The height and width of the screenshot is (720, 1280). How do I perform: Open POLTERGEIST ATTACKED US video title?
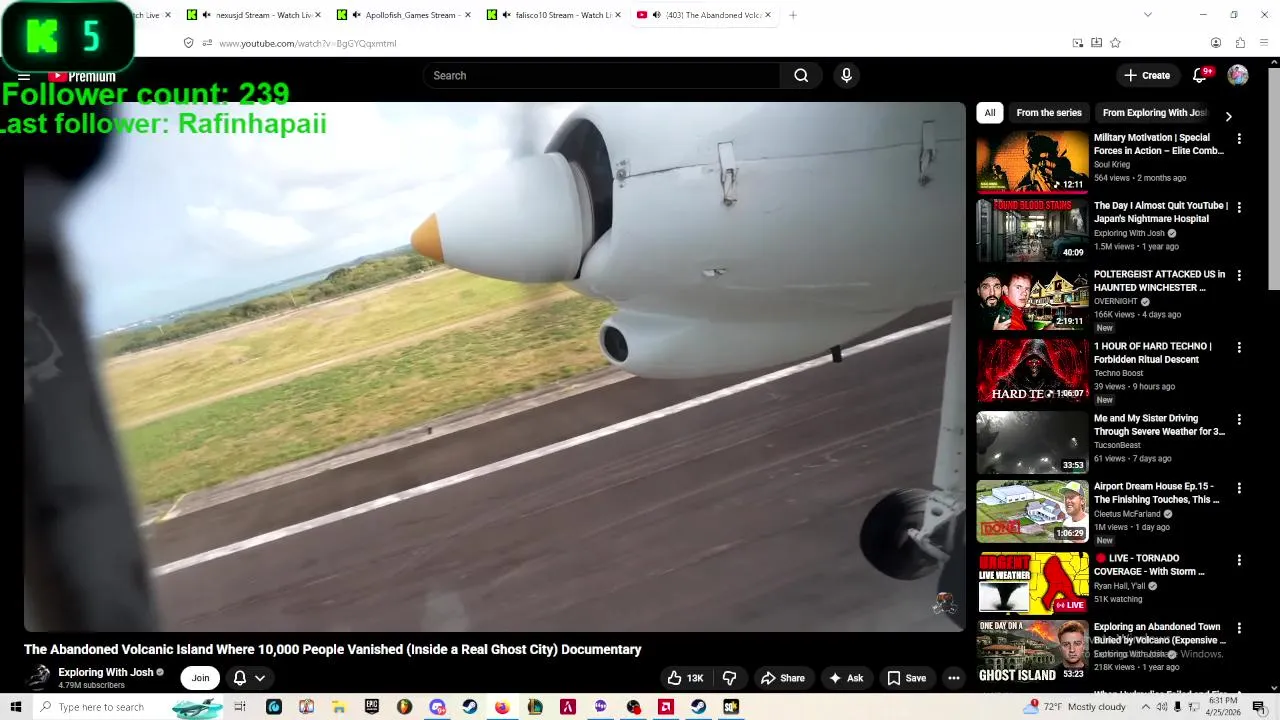tap(1159, 281)
